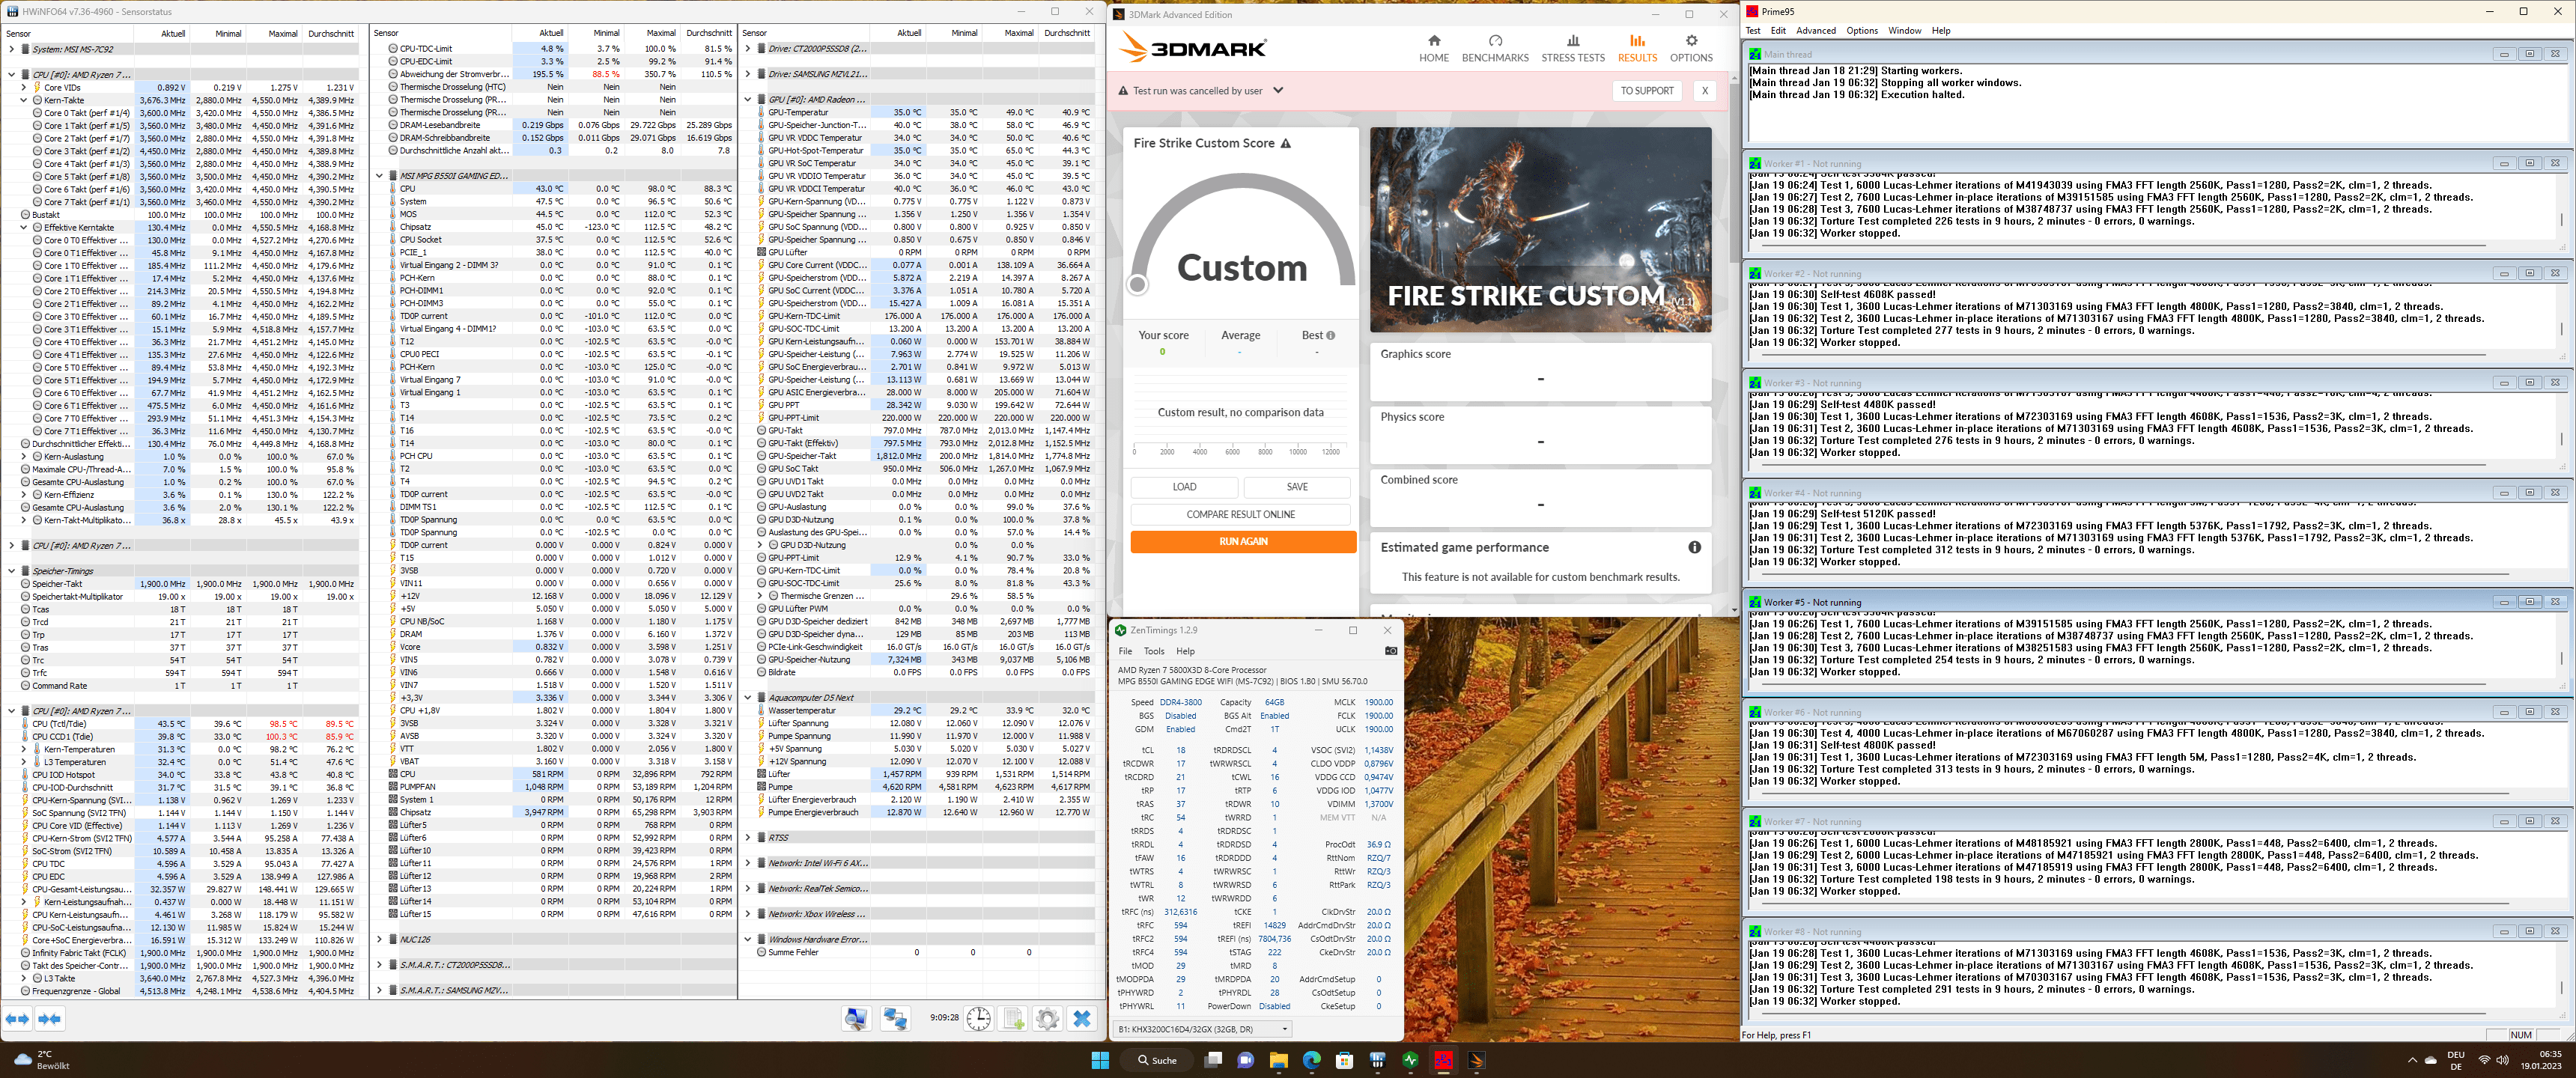The width and height of the screenshot is (2576, 1078).
Task: Open ZenTimings Help menu
Action: (1185, 651)
